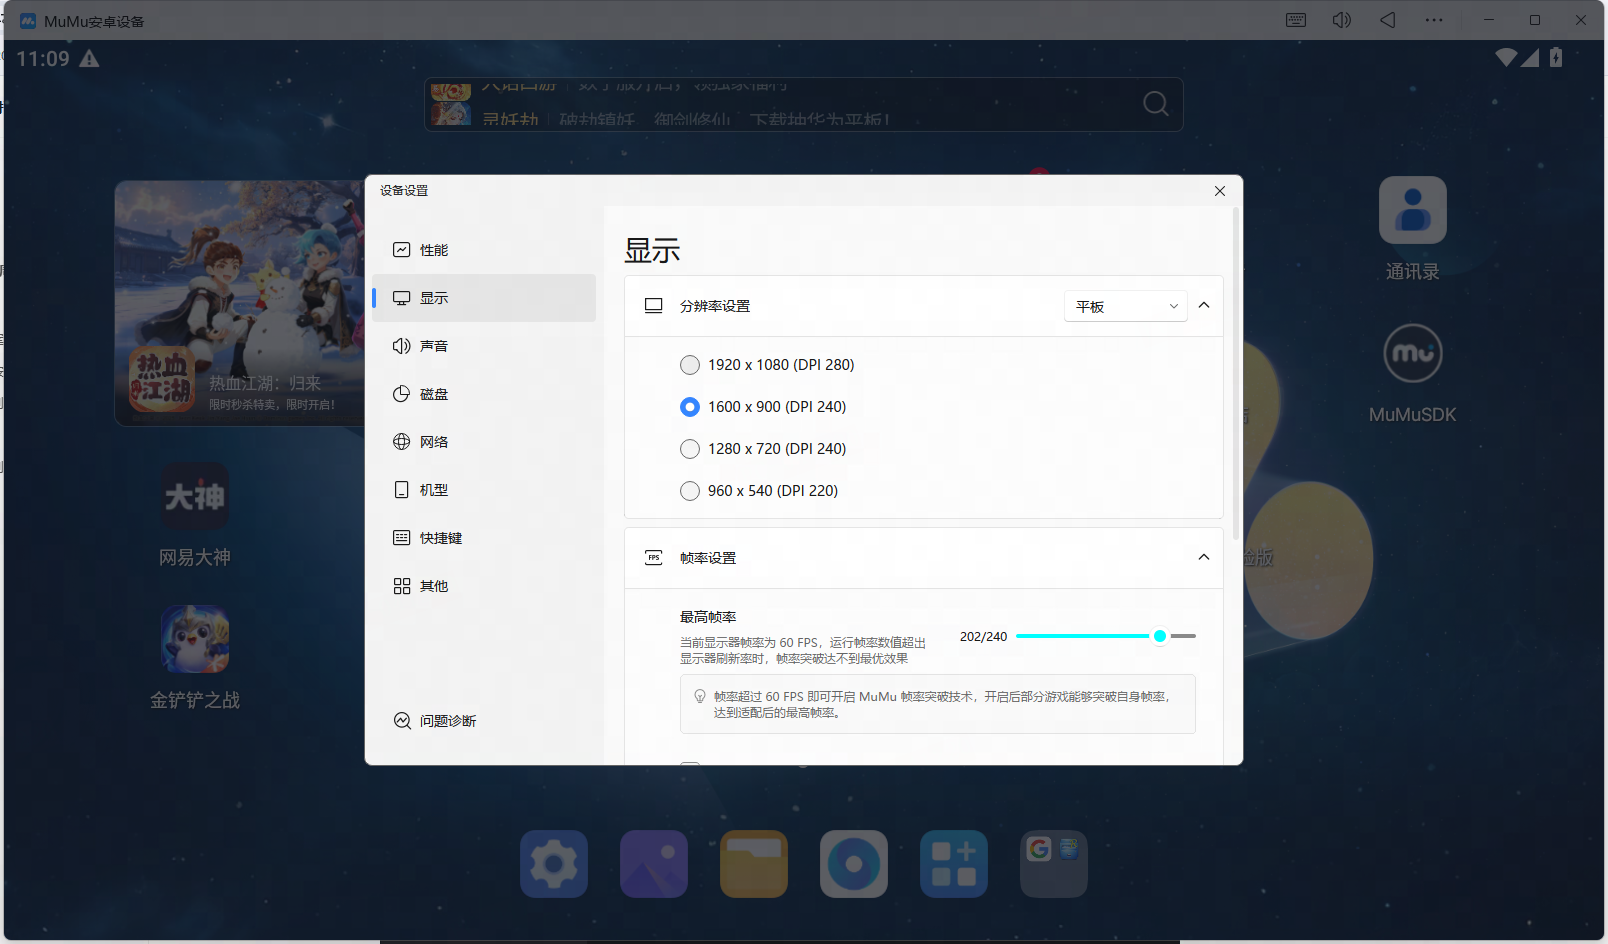Open the Android Settings gear app
This screenshot has height=944, width=1608.
pos(554,864)
